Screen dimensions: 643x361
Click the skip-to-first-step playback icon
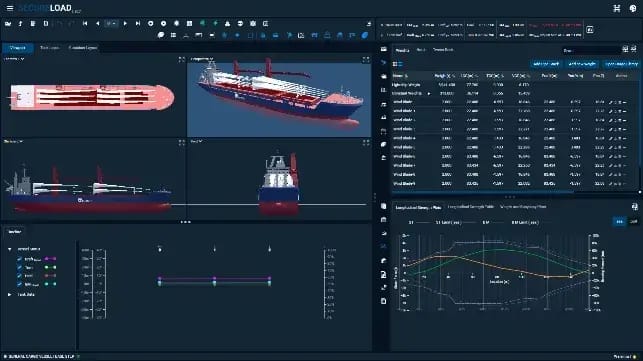85,24
